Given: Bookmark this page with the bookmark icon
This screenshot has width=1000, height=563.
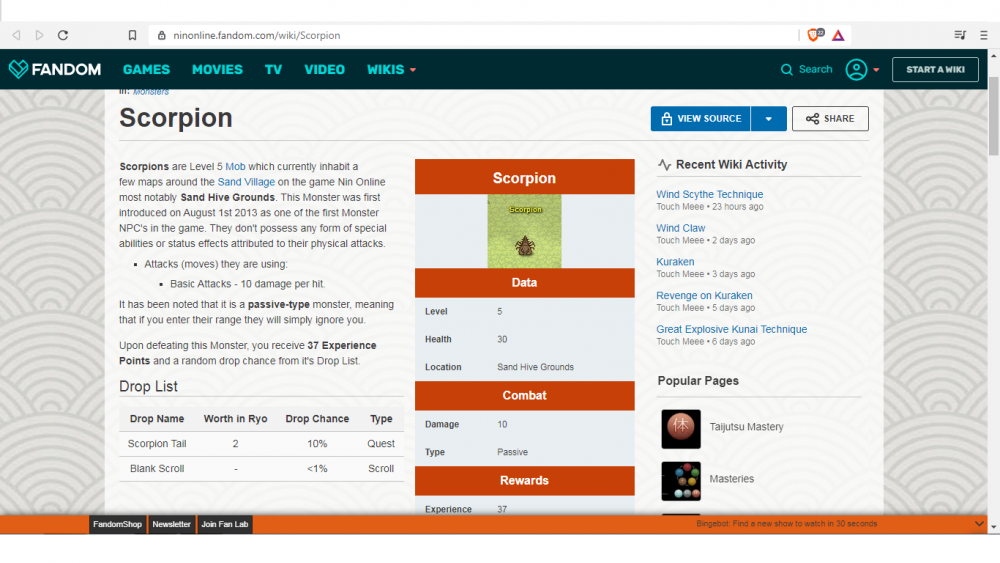Looking at the screenshot, I should click(x=132, y=35).
